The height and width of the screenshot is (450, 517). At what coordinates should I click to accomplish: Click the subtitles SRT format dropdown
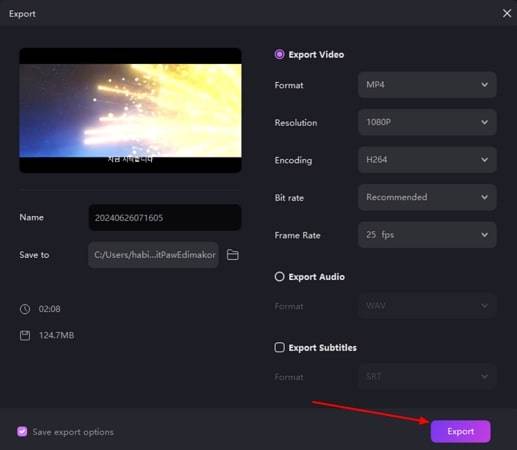pos(427,377)
